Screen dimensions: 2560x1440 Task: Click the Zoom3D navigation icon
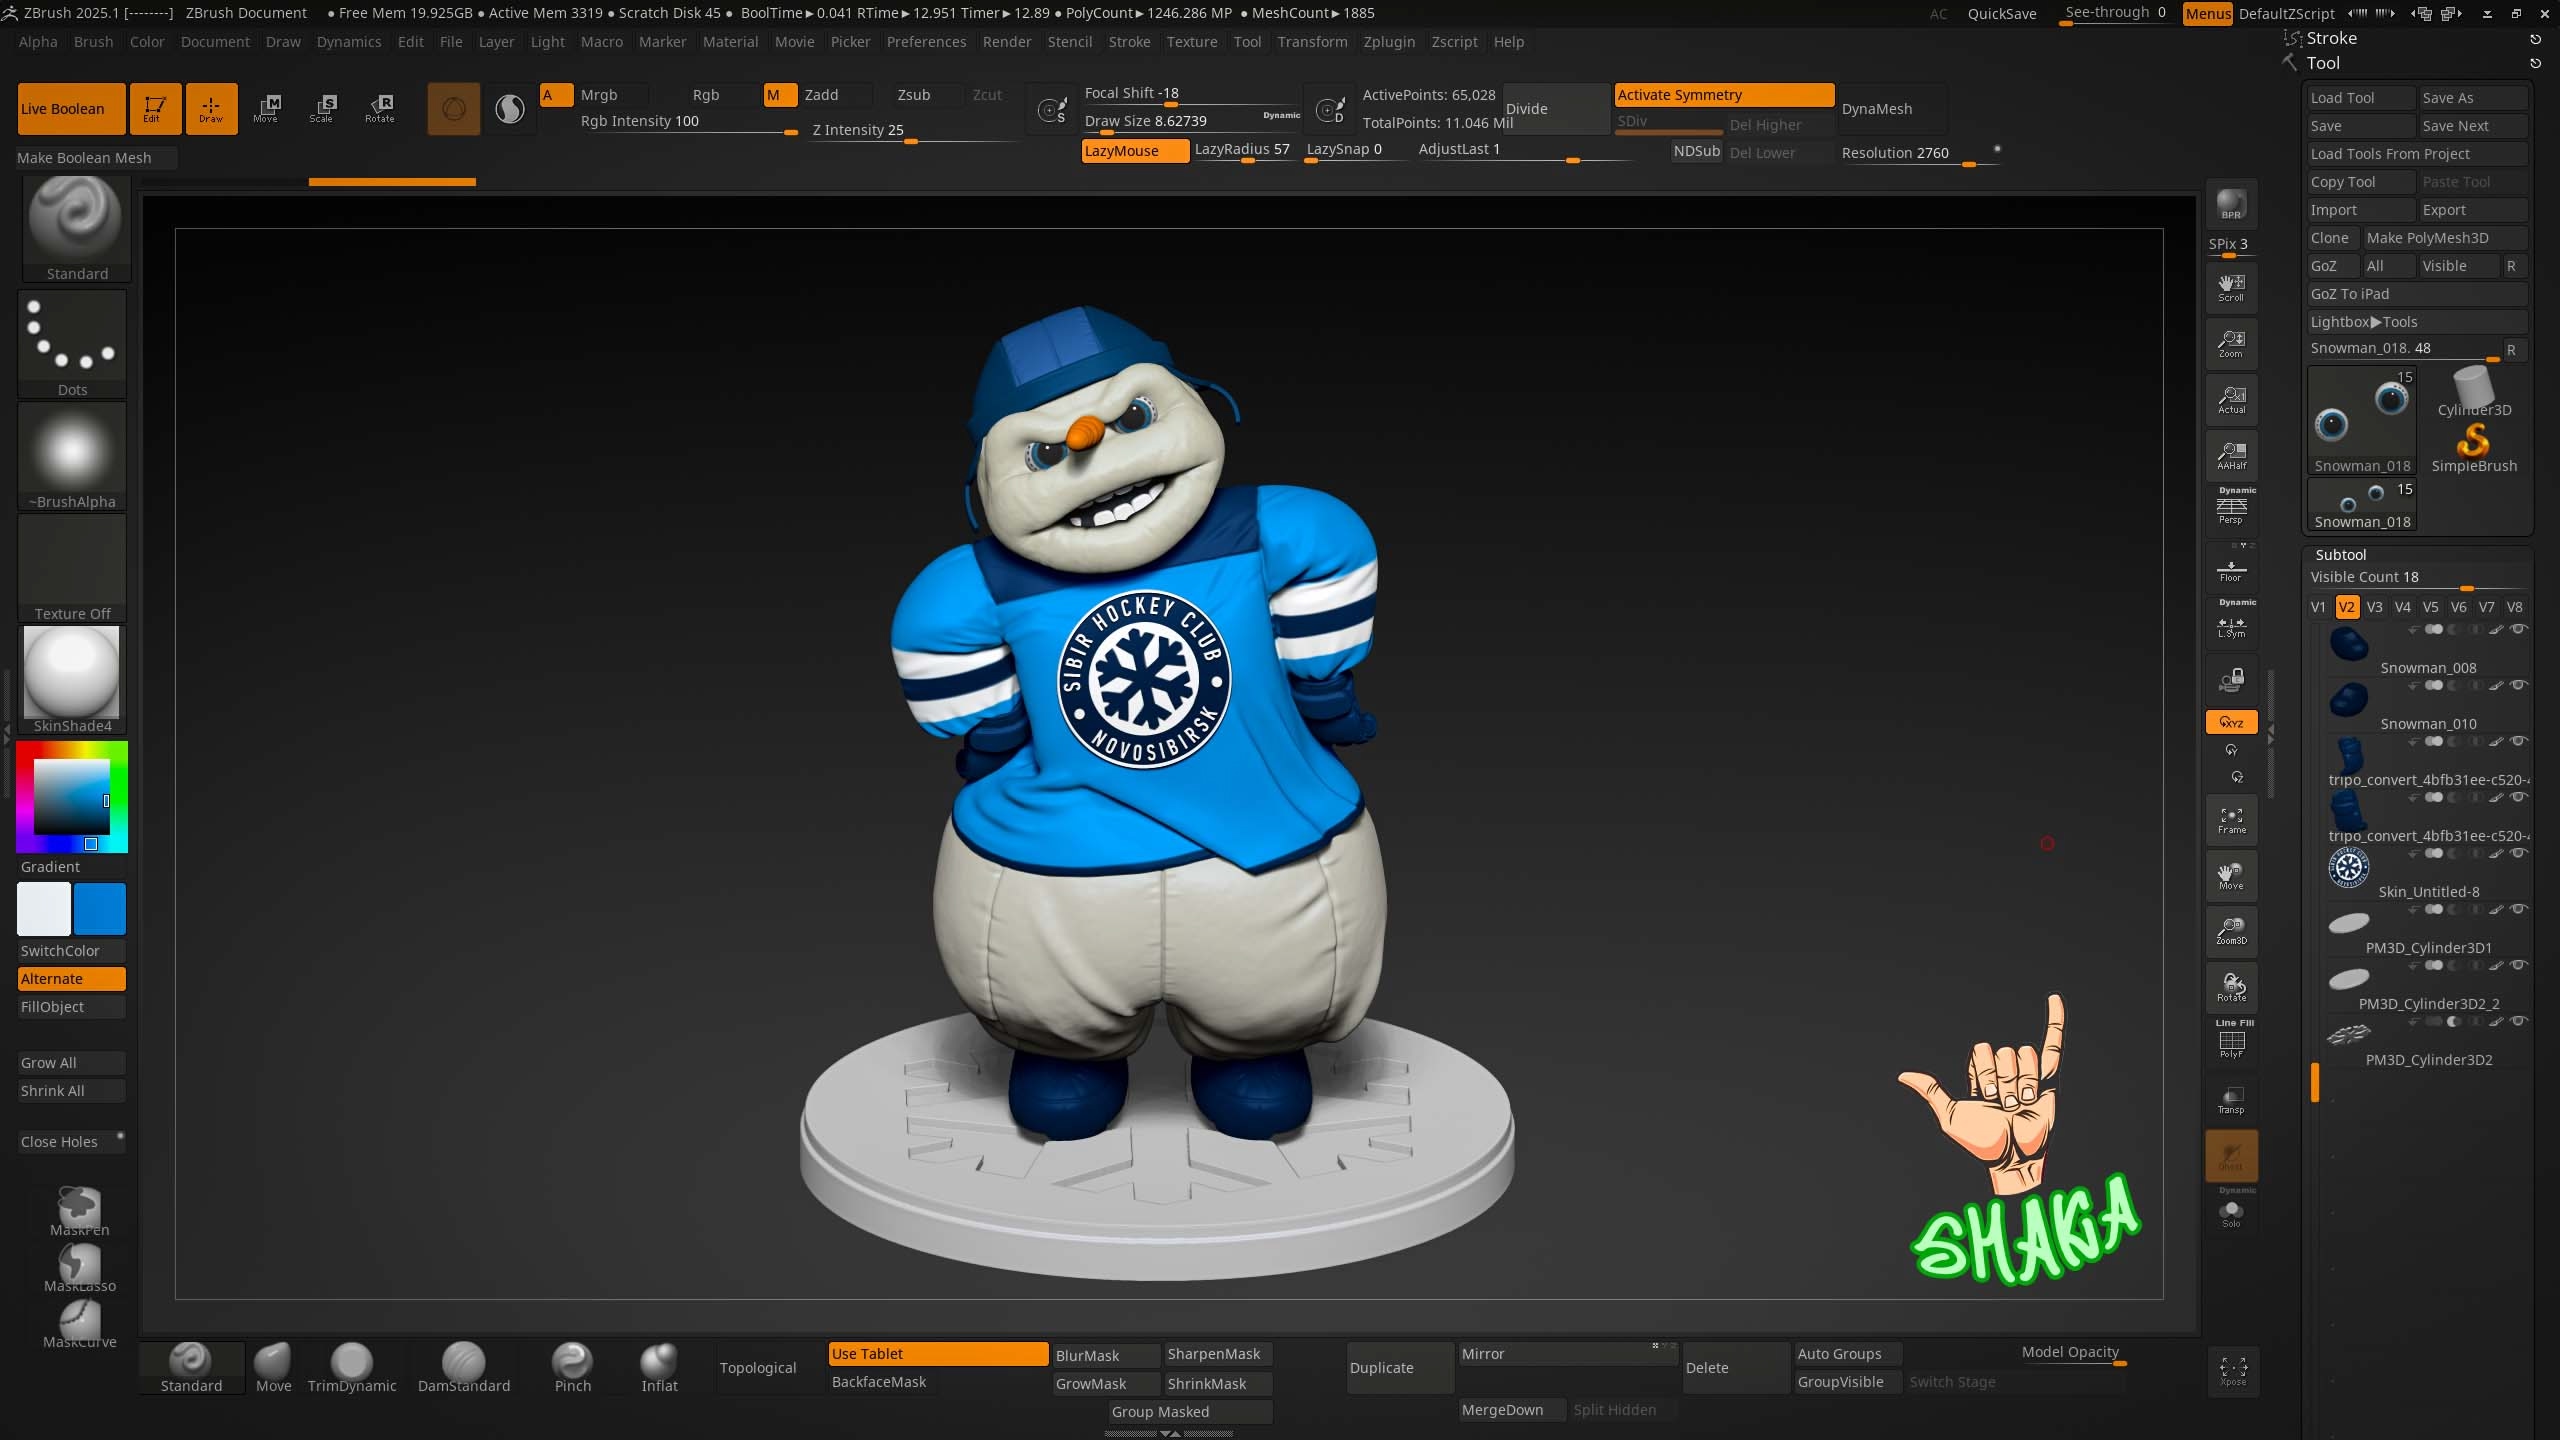pyautogui.click(x=2231, y=930)
